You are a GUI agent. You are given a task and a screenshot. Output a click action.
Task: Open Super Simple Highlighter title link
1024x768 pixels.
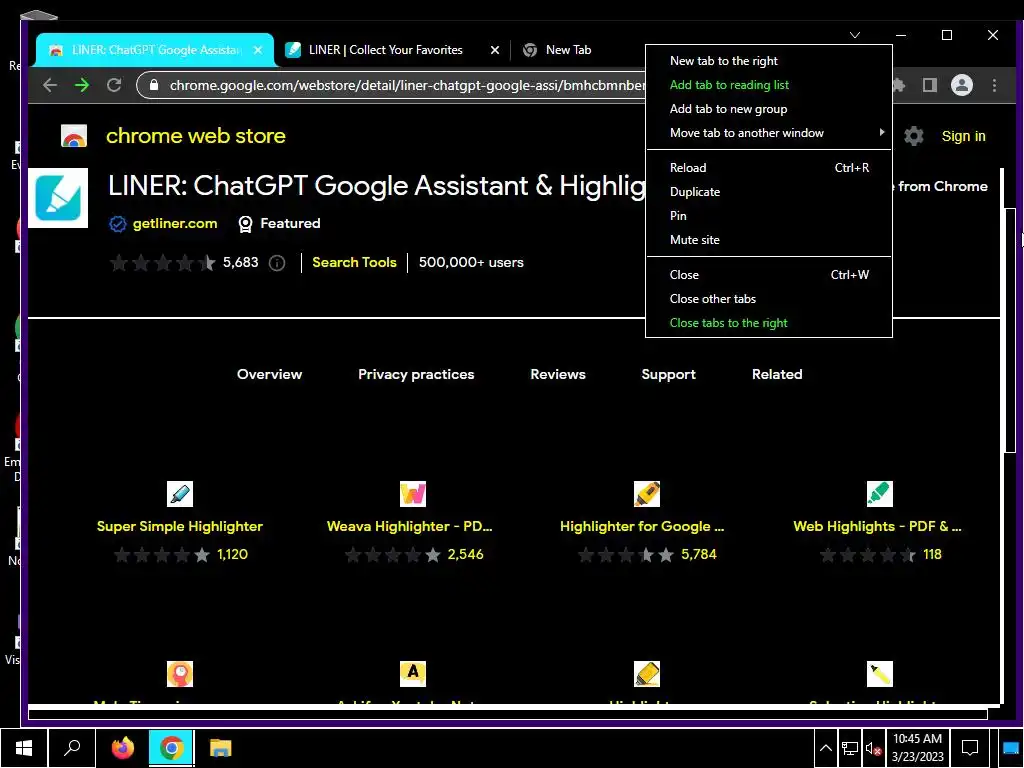coord(180,526)
